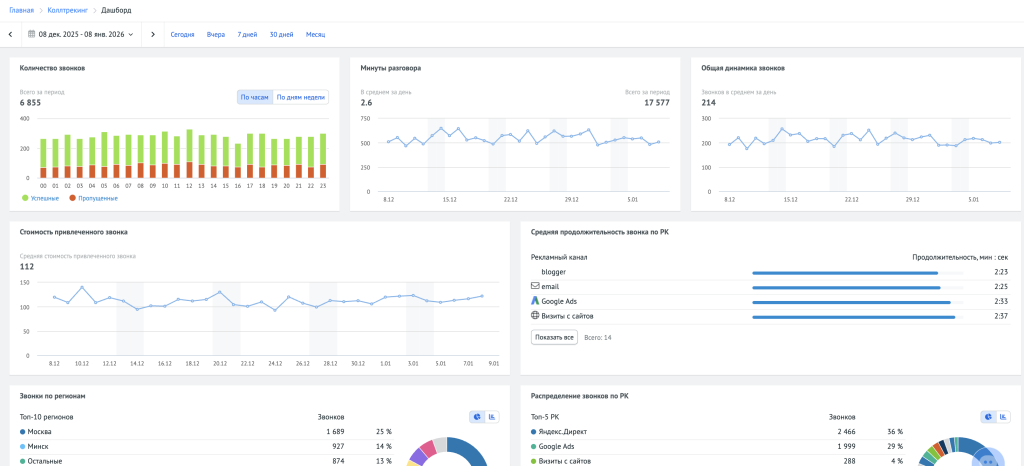Switch regions widget to pie chart view

pyautogui.click(x=478, y=417)
